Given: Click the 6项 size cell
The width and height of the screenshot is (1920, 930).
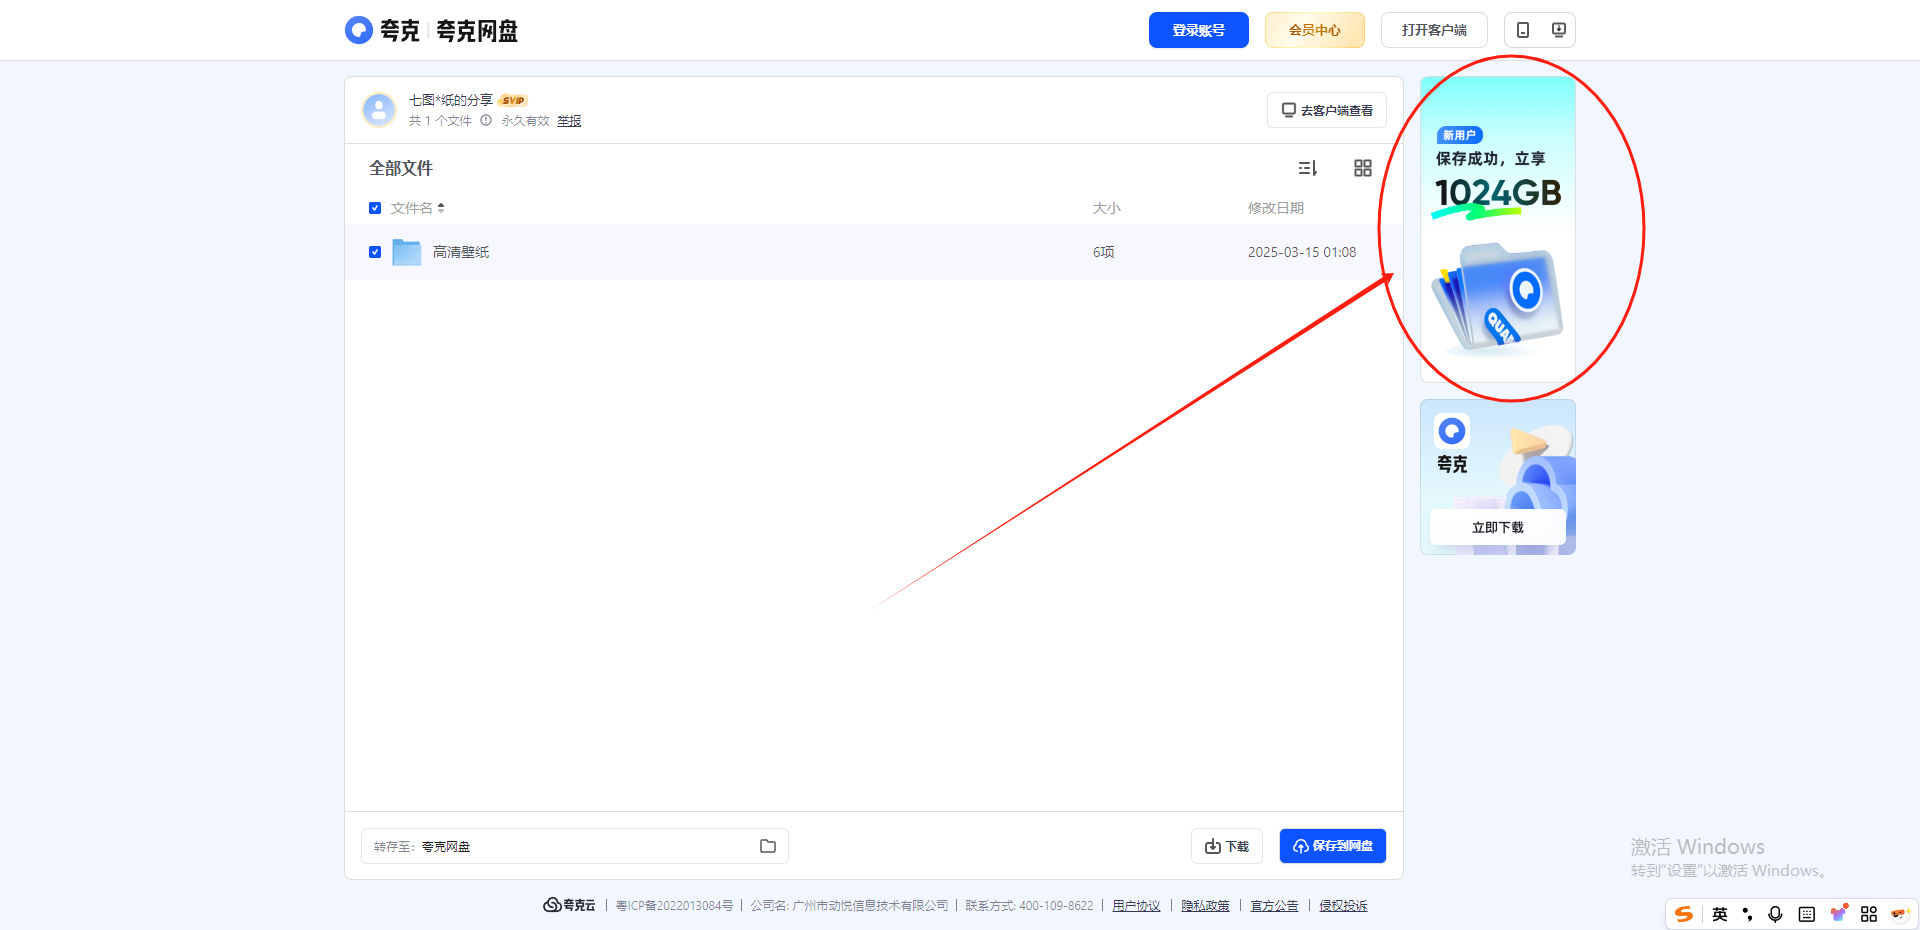Looking at the screenshot, I should pyautogui.click(x=1104, y=252).
